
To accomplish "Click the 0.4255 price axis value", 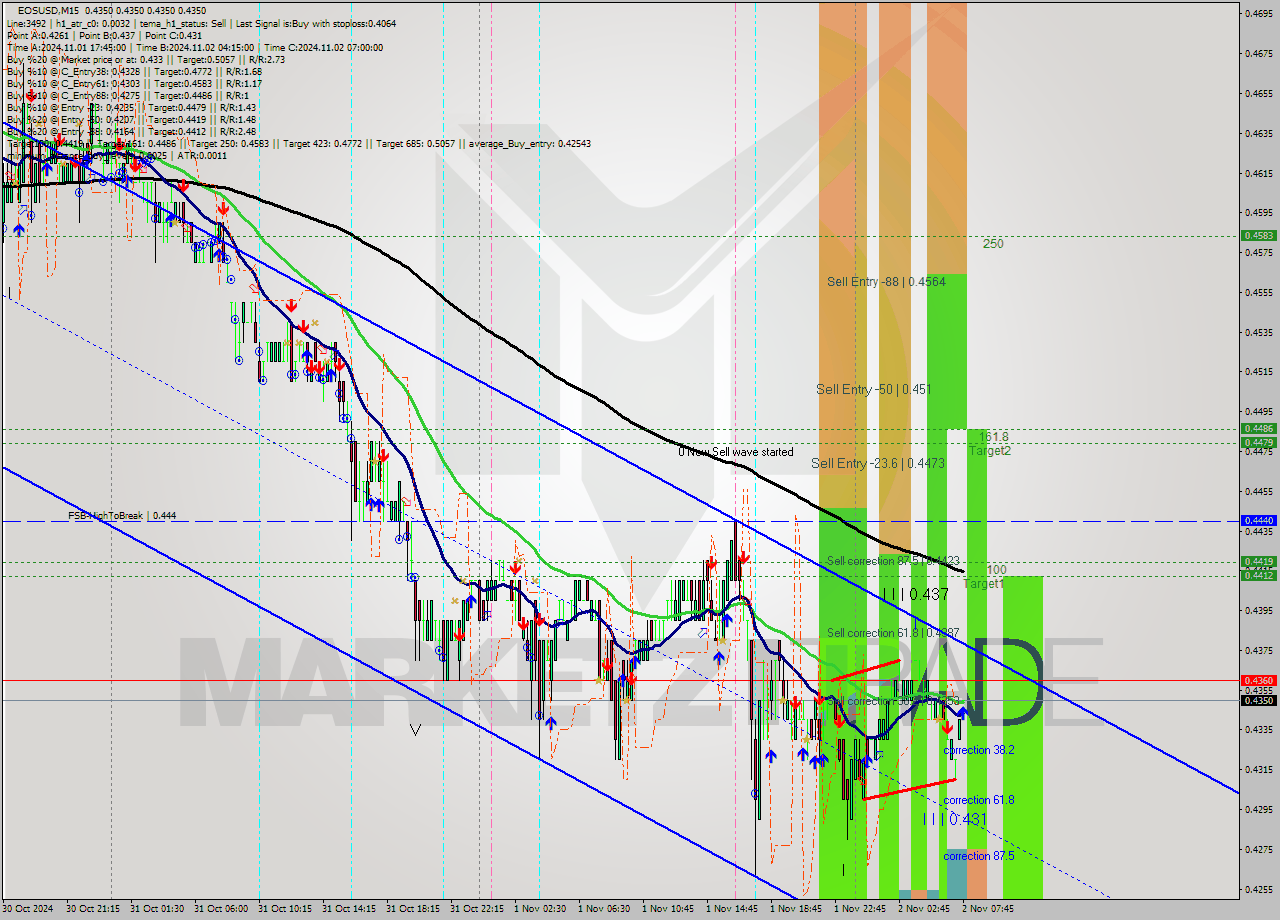I will click(x=1258, y=889).
